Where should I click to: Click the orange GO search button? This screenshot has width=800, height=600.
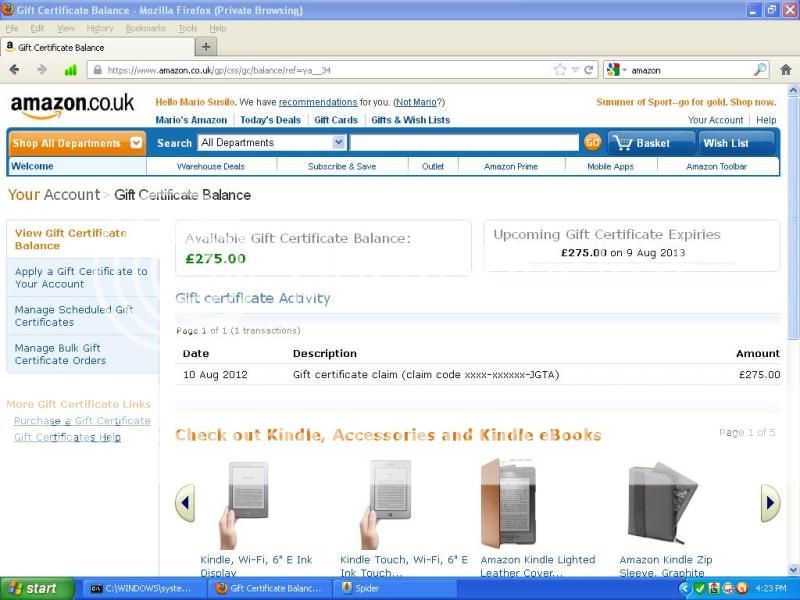(x=592, y=142)
